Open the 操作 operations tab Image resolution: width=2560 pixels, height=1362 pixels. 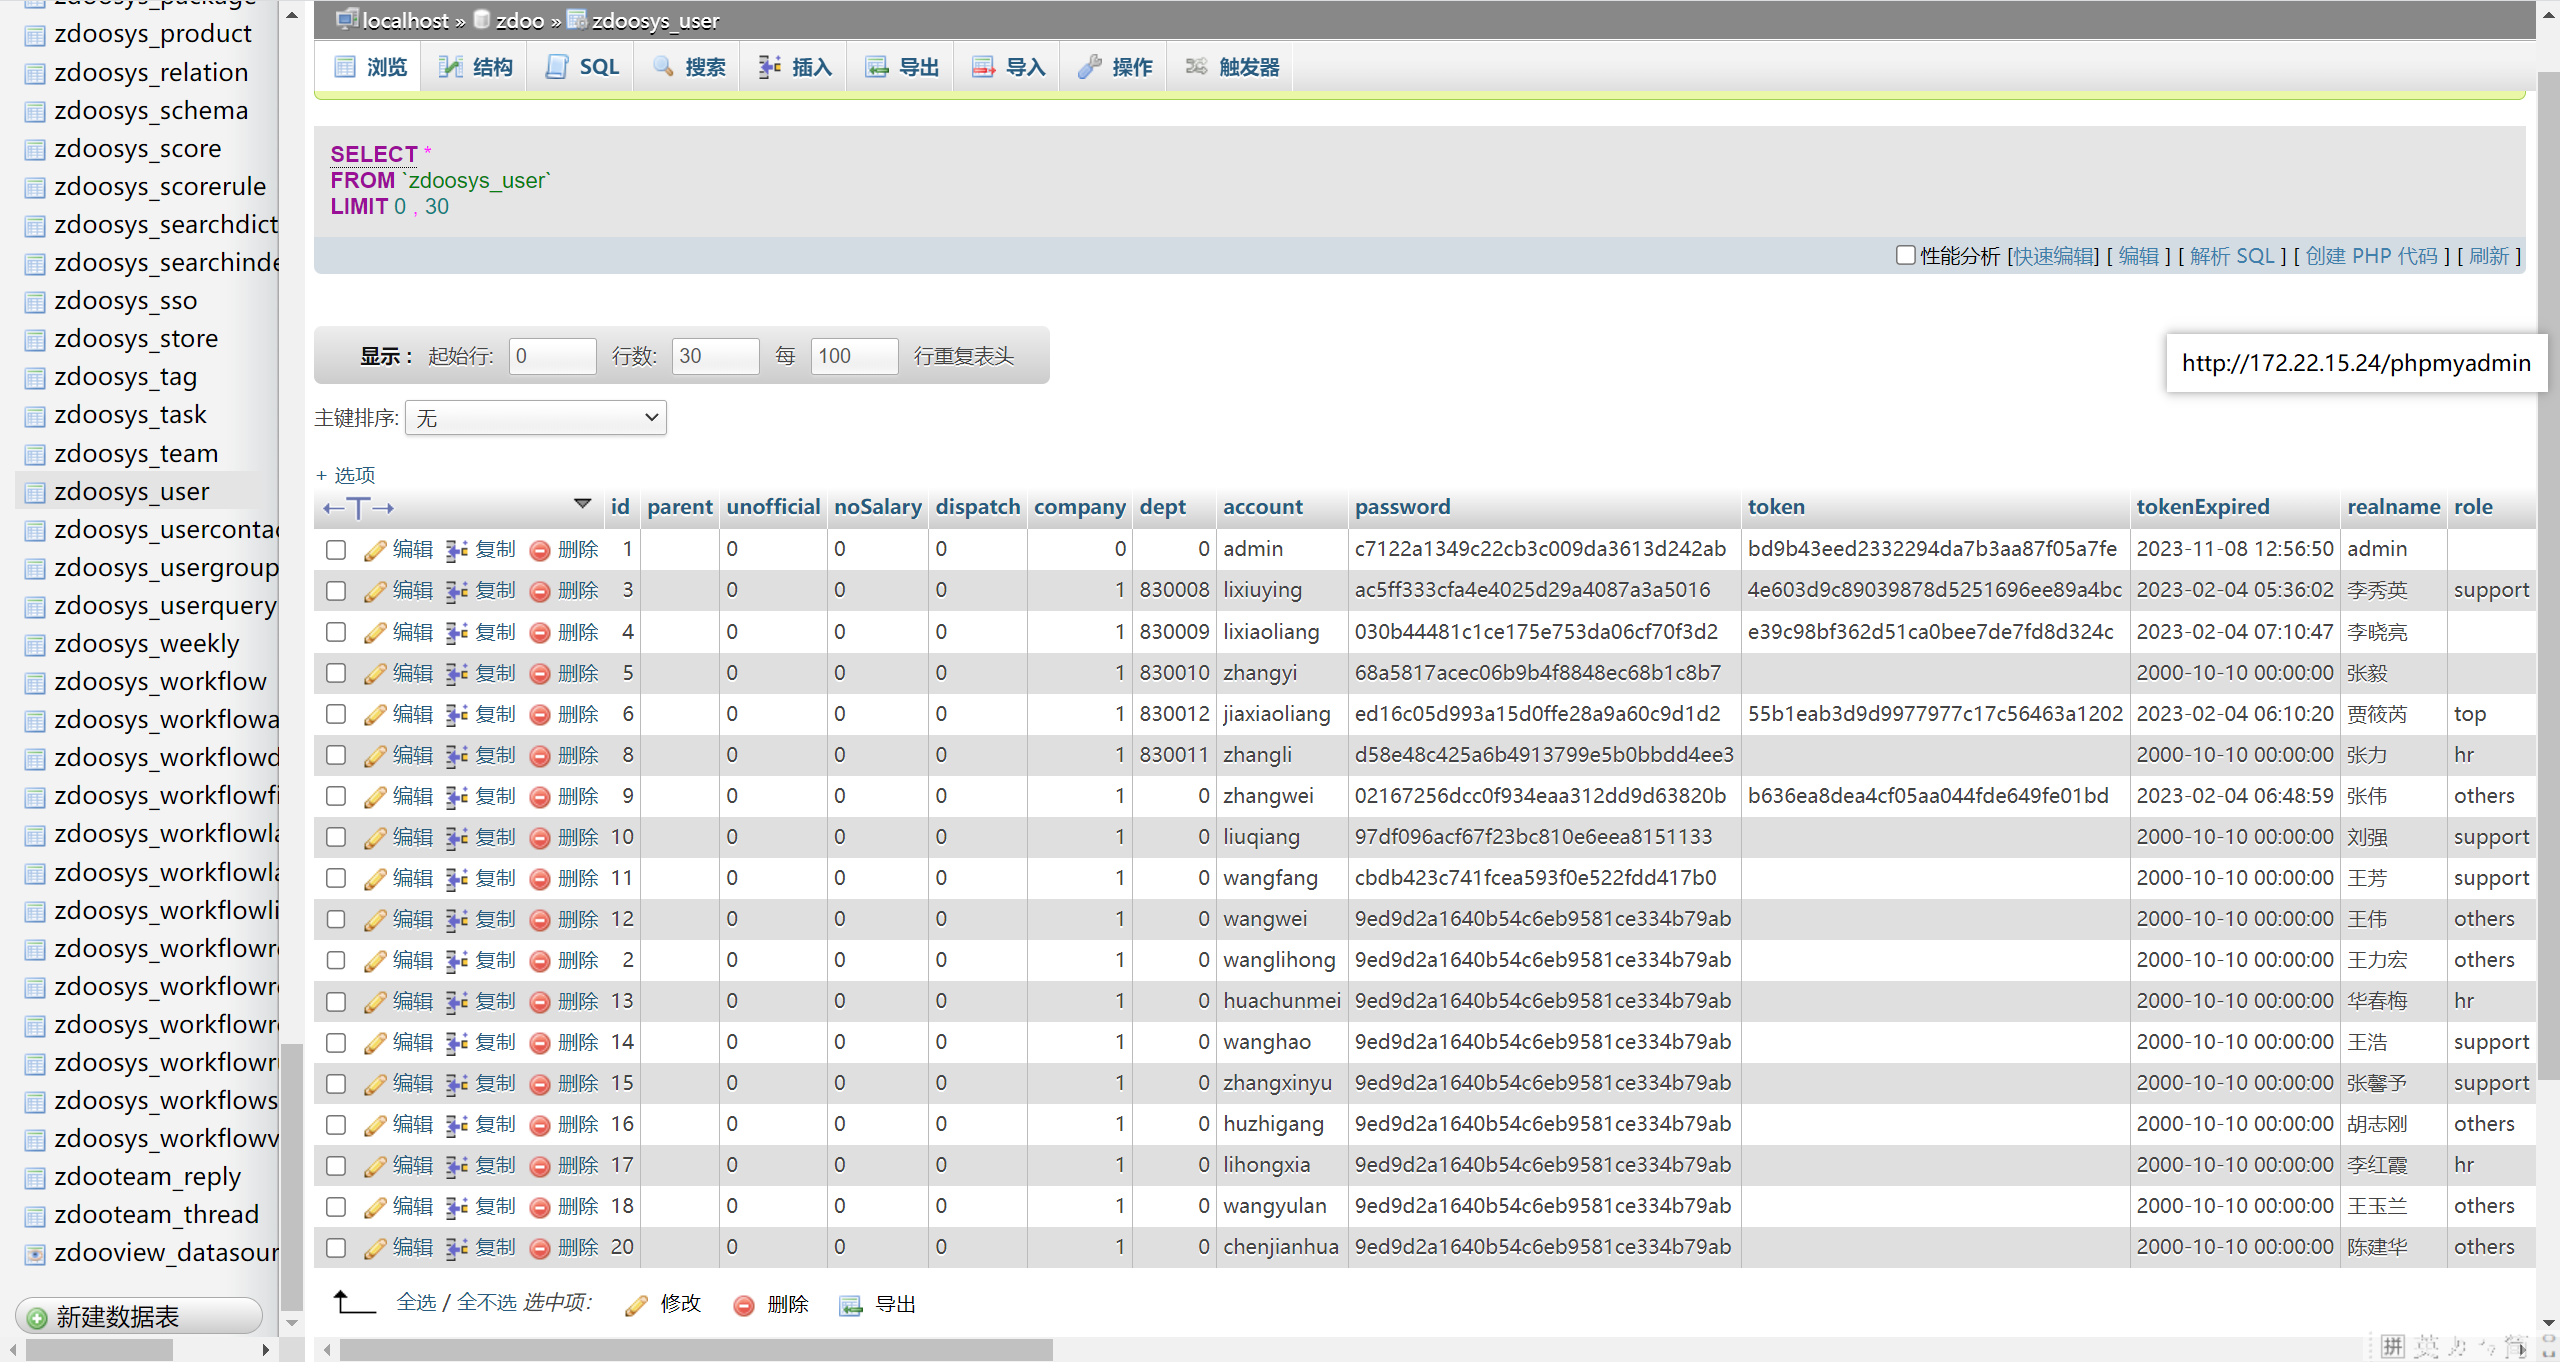(1115, 67)
